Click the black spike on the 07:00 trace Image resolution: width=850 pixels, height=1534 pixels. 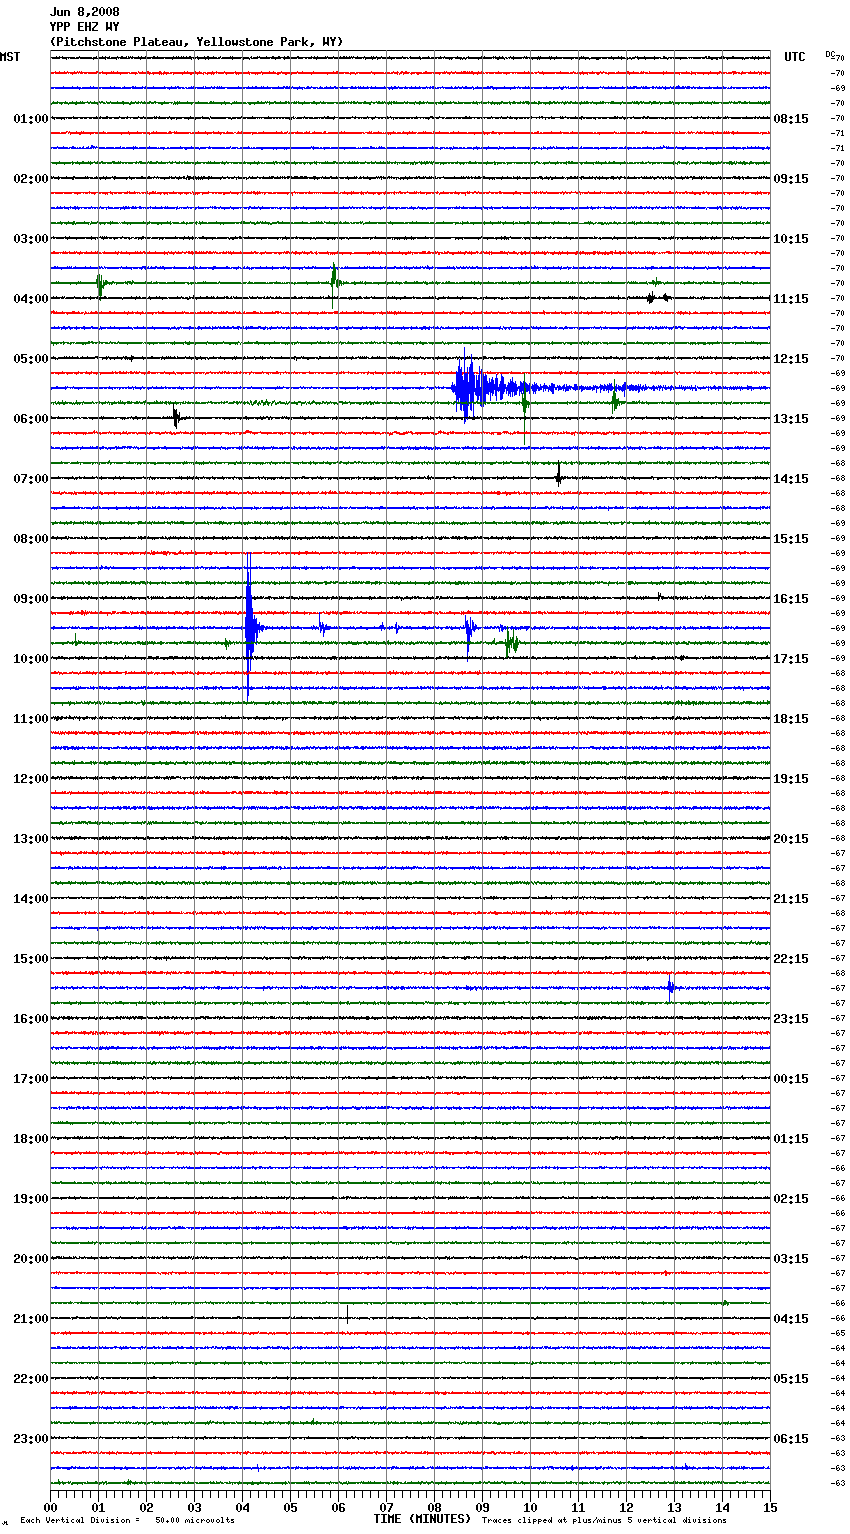point(558,476)
